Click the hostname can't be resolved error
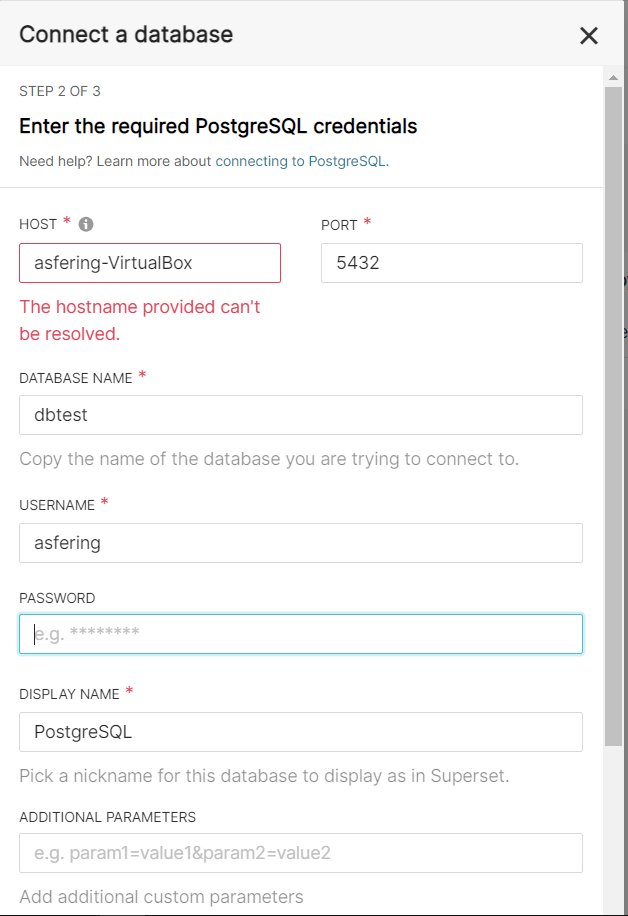 (x=139, y=320)
